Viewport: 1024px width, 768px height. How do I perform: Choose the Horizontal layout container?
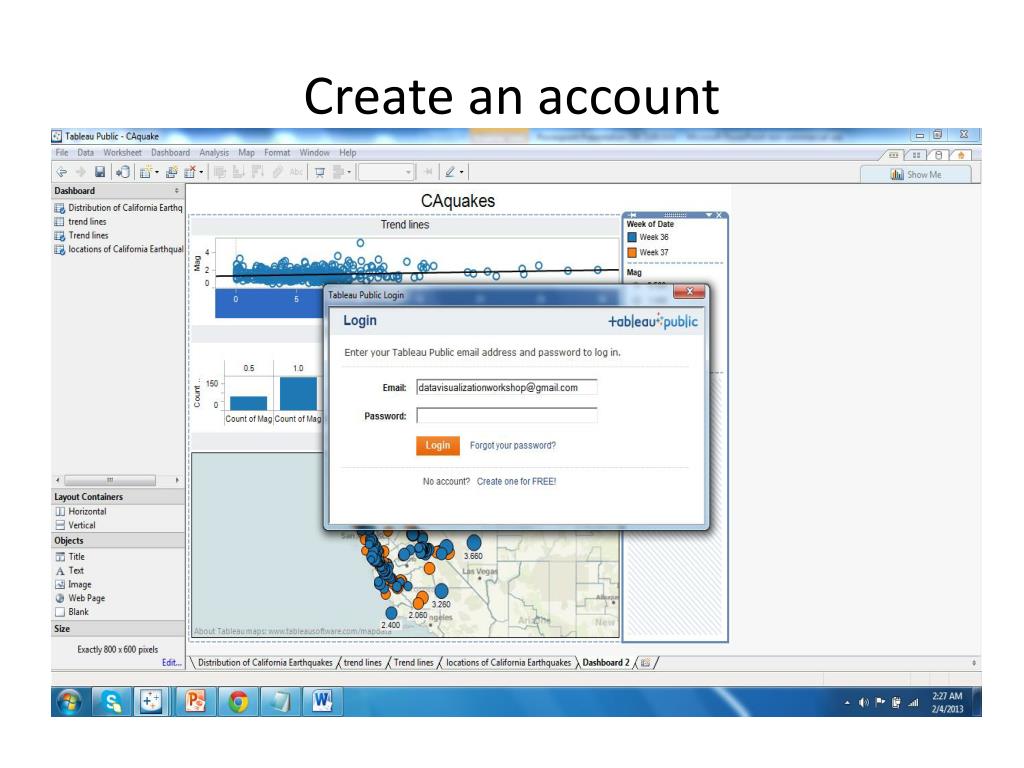80,511
